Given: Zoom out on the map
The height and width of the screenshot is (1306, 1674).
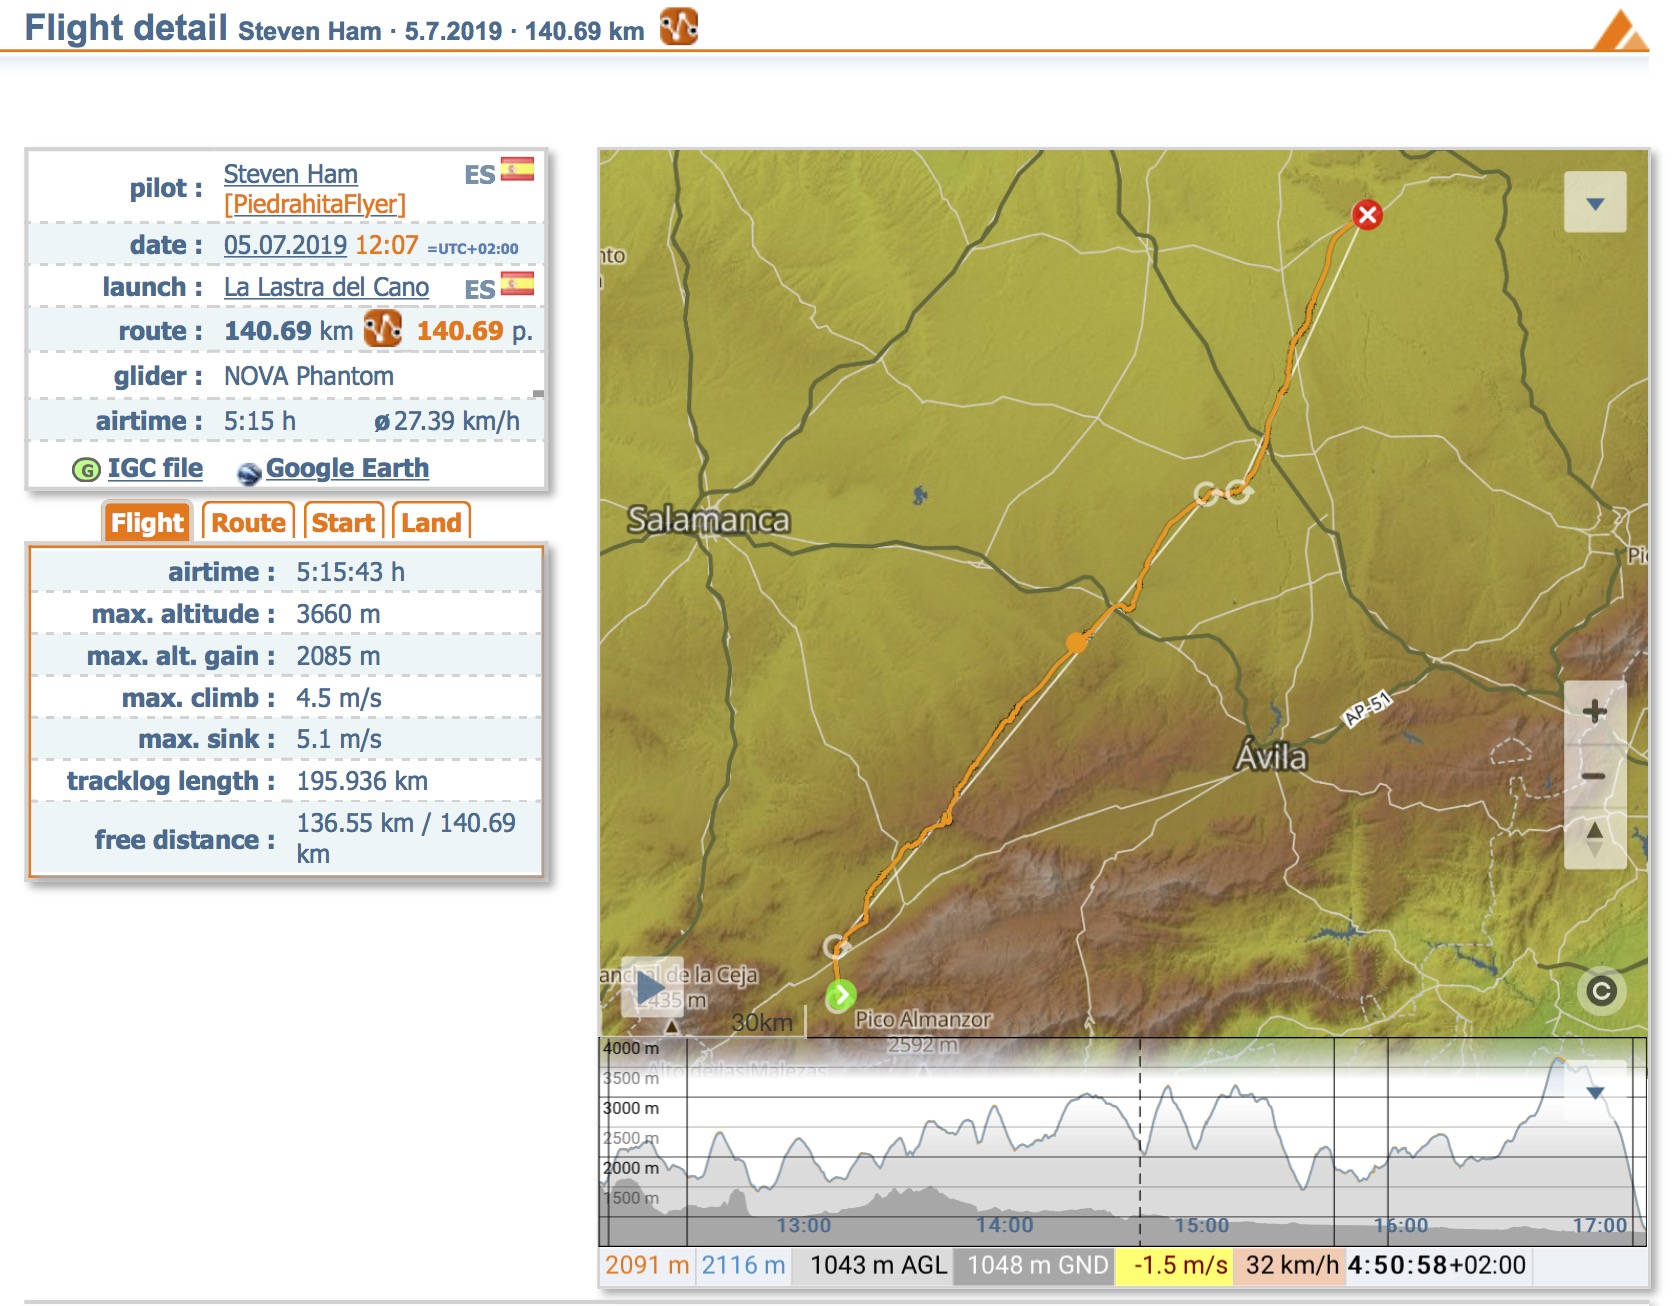Looking at the screenshot, I should point(1595,776).
